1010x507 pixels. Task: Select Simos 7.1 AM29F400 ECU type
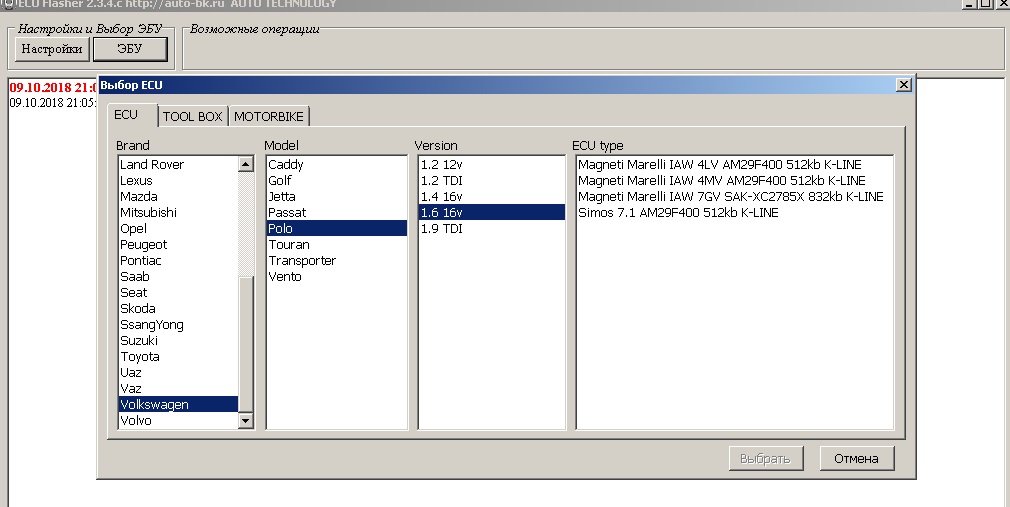pyautogui.click(x=735, y=213)
